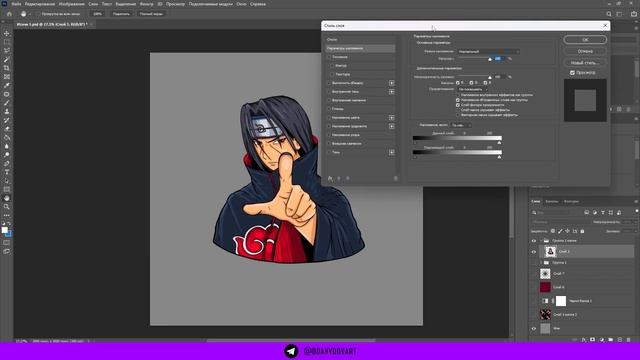Open the Наложение, если channel dropdown

click(x=461, y=125)
